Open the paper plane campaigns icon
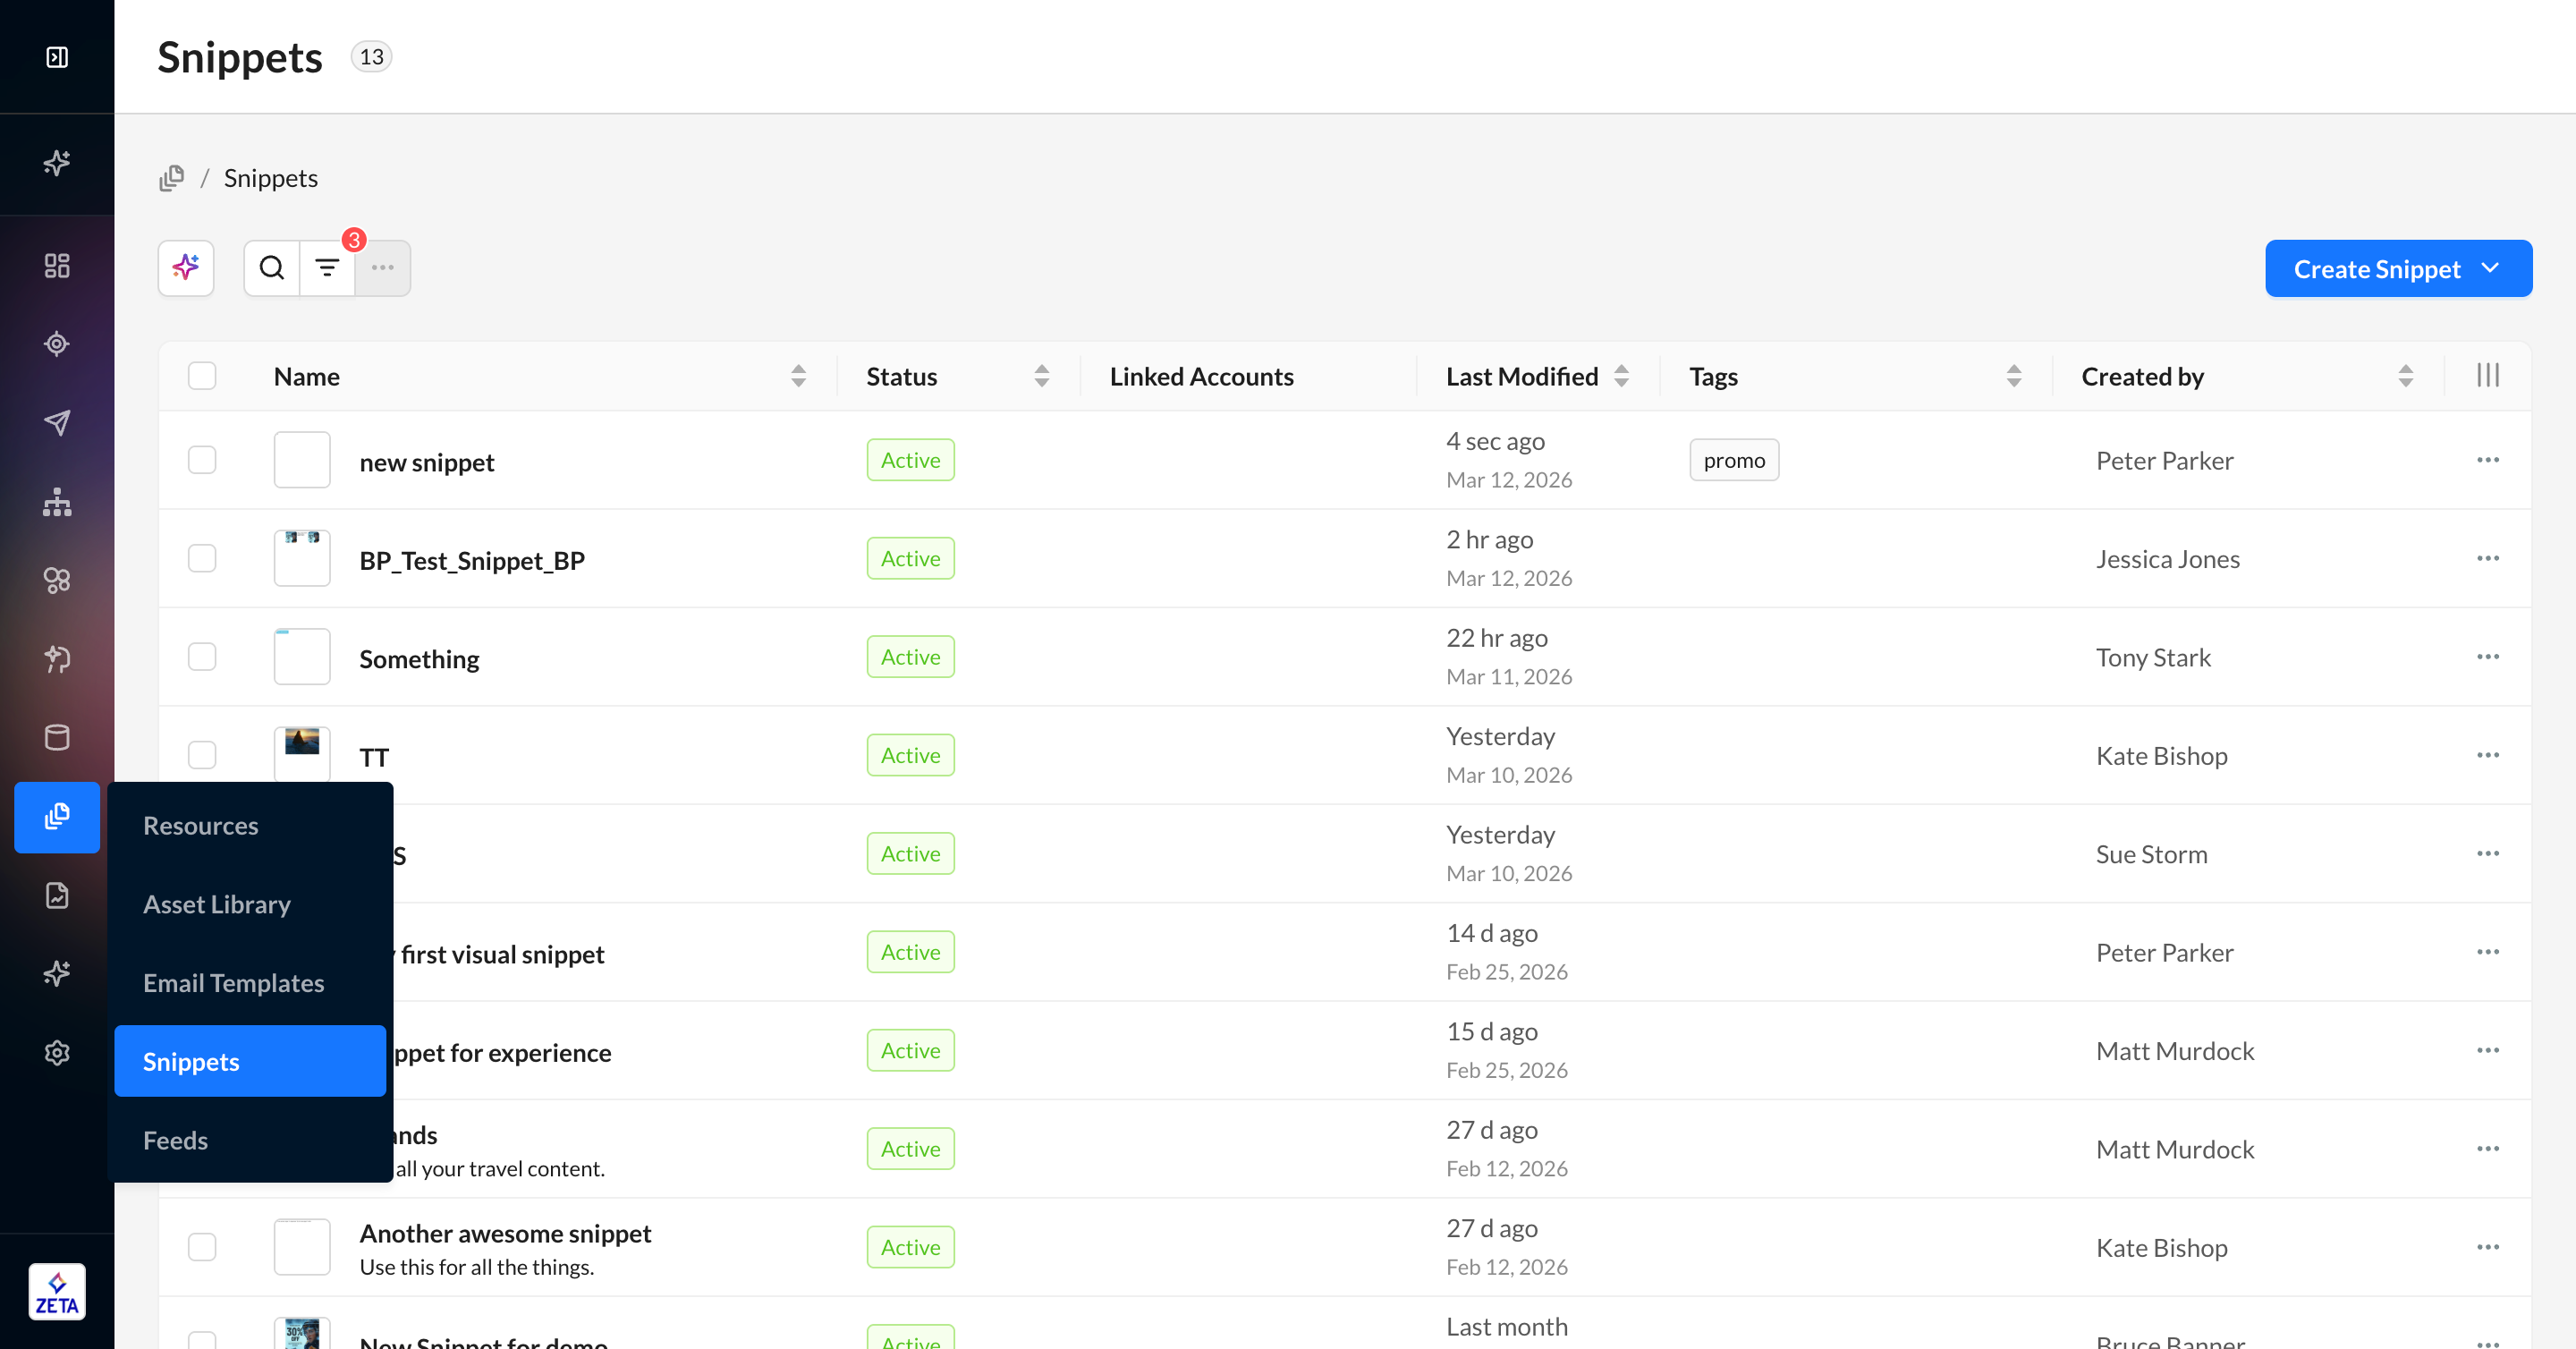This screenshot has width=2576, height=1349. click(x=57, y=423)
